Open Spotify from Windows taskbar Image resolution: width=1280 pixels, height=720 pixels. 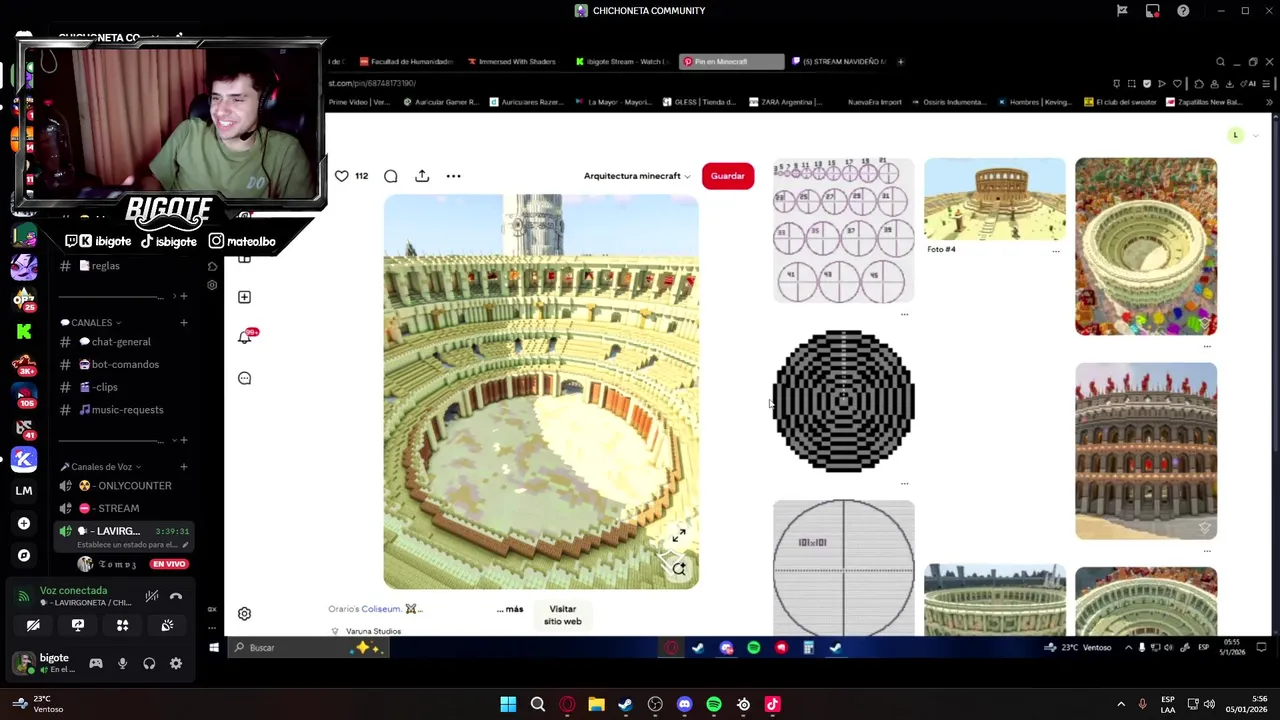(x=714, y=704)
